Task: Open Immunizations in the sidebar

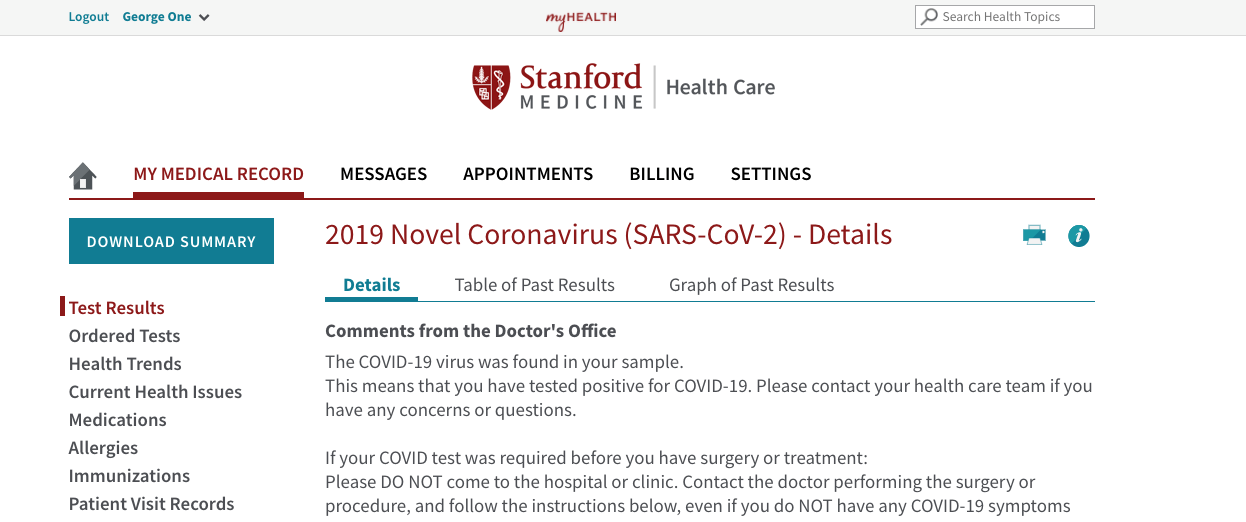Action: tap(129, 476)
